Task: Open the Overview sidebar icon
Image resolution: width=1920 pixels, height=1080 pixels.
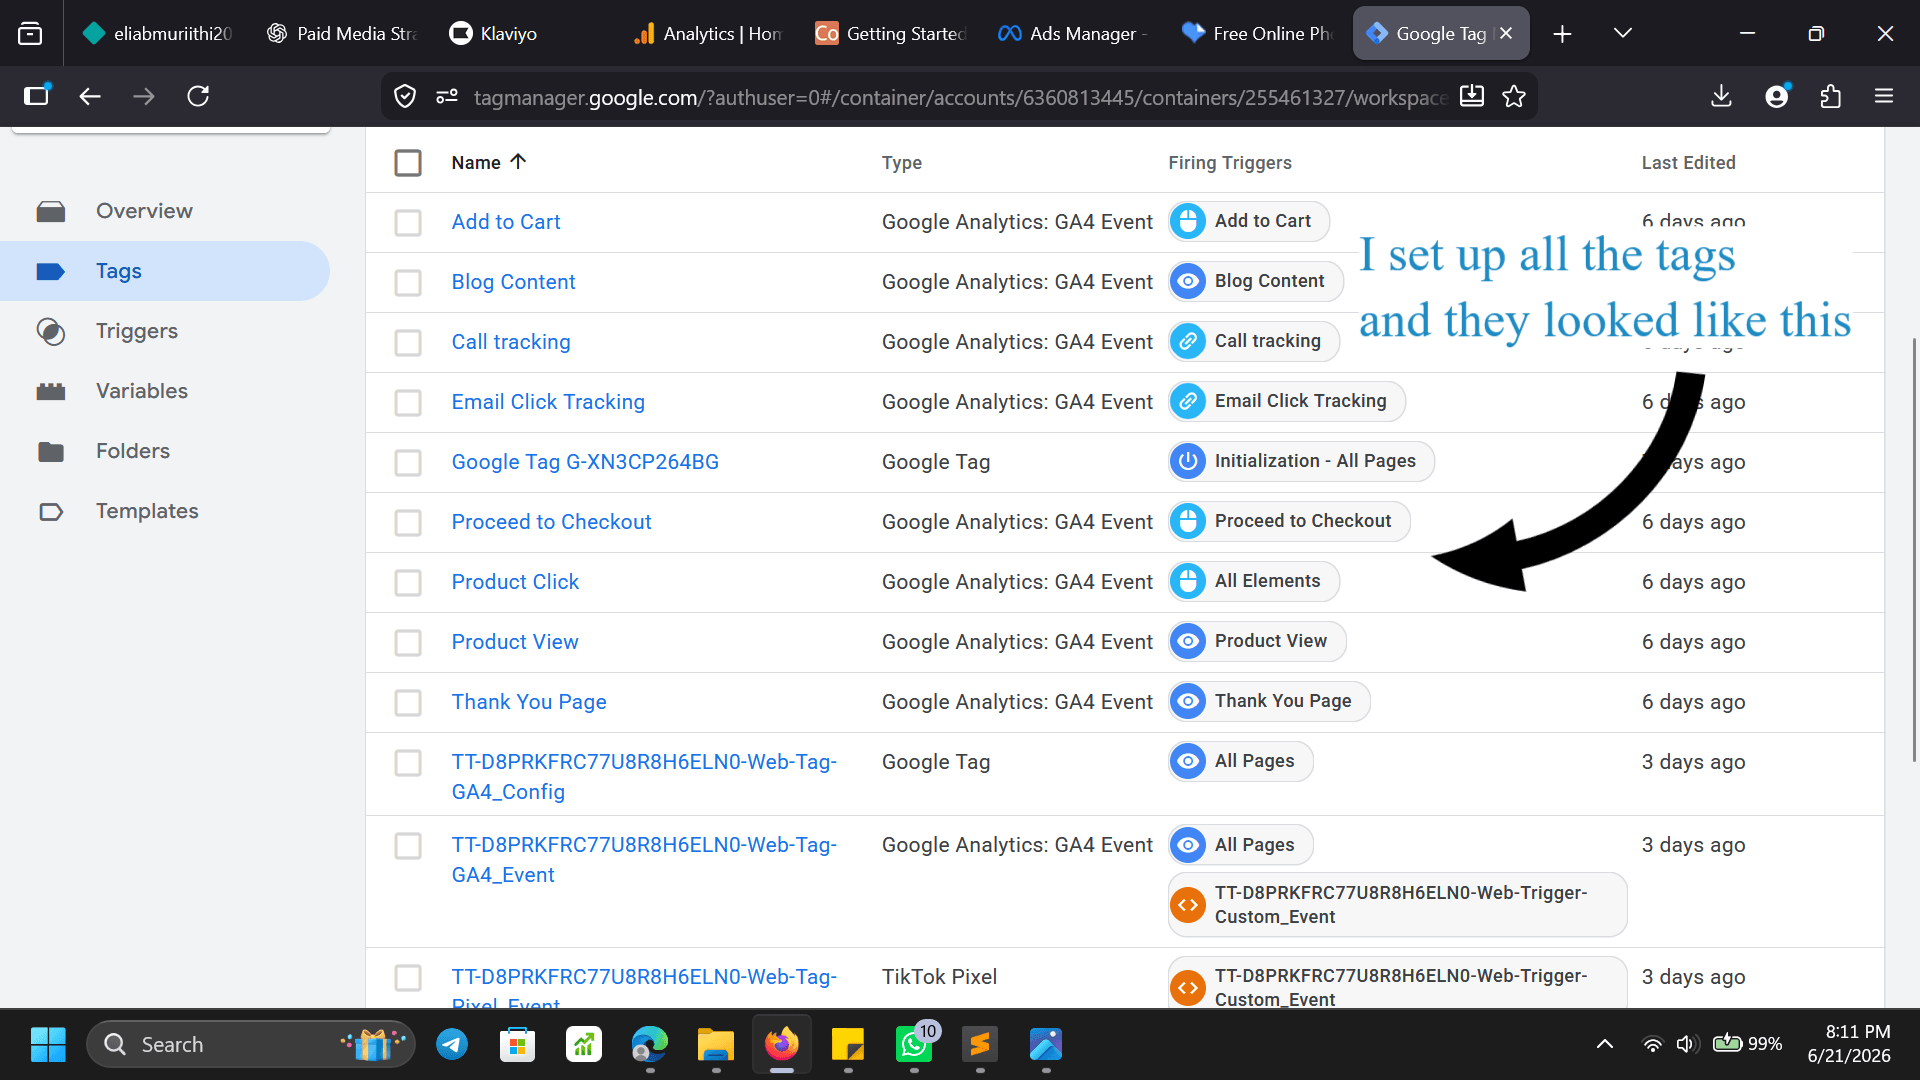Action: pos(51,211)
